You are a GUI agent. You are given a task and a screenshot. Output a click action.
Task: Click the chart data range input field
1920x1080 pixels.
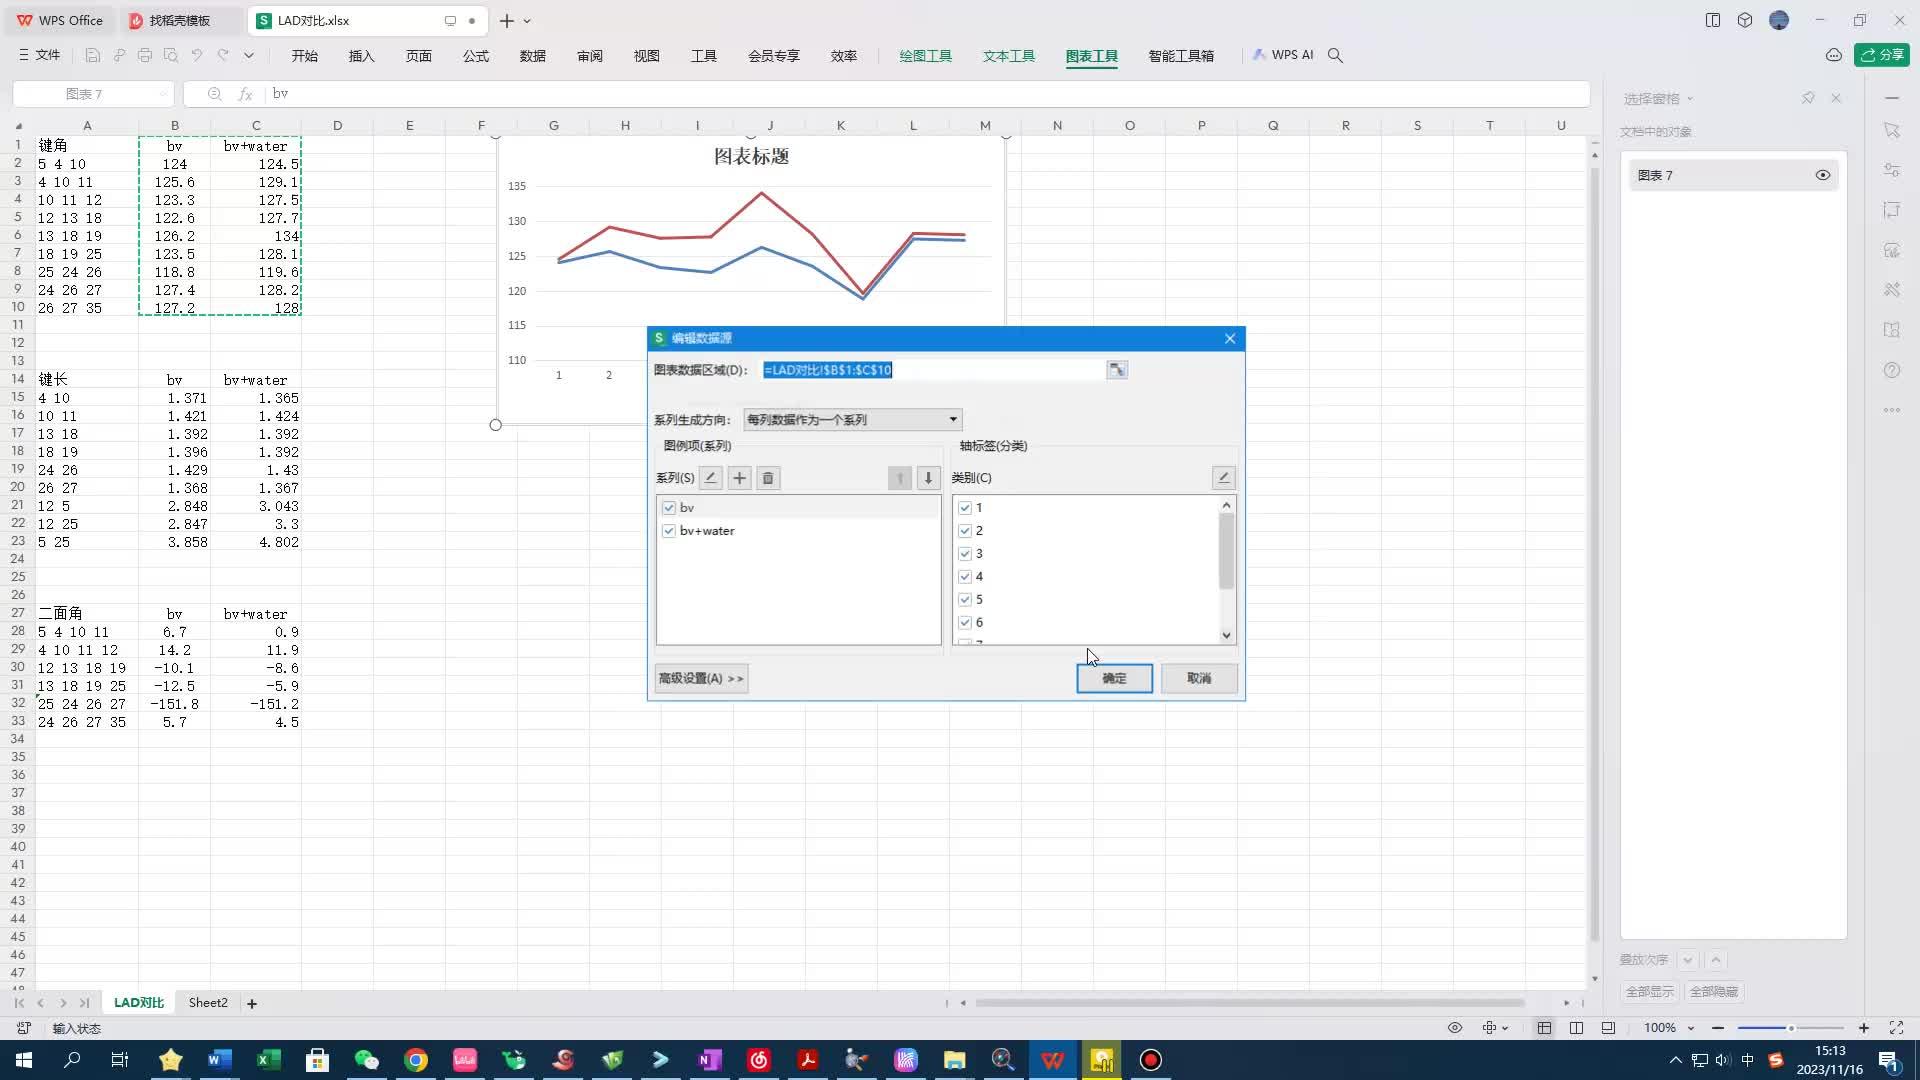pyautogui.click(x=932, y=370)
